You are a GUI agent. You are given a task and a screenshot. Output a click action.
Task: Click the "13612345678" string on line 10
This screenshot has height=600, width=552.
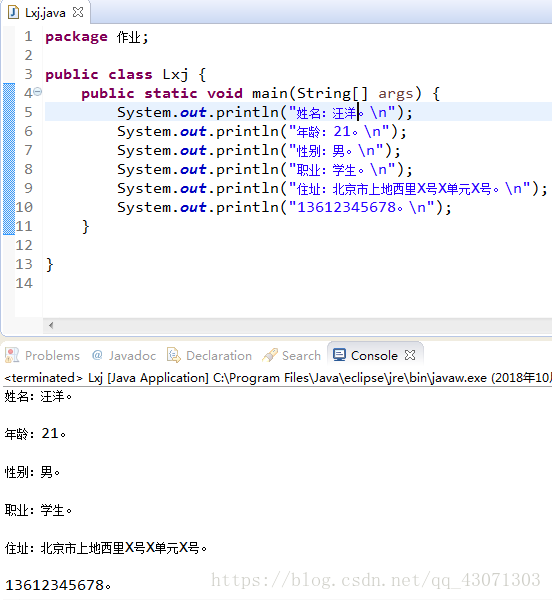[361, 207]
